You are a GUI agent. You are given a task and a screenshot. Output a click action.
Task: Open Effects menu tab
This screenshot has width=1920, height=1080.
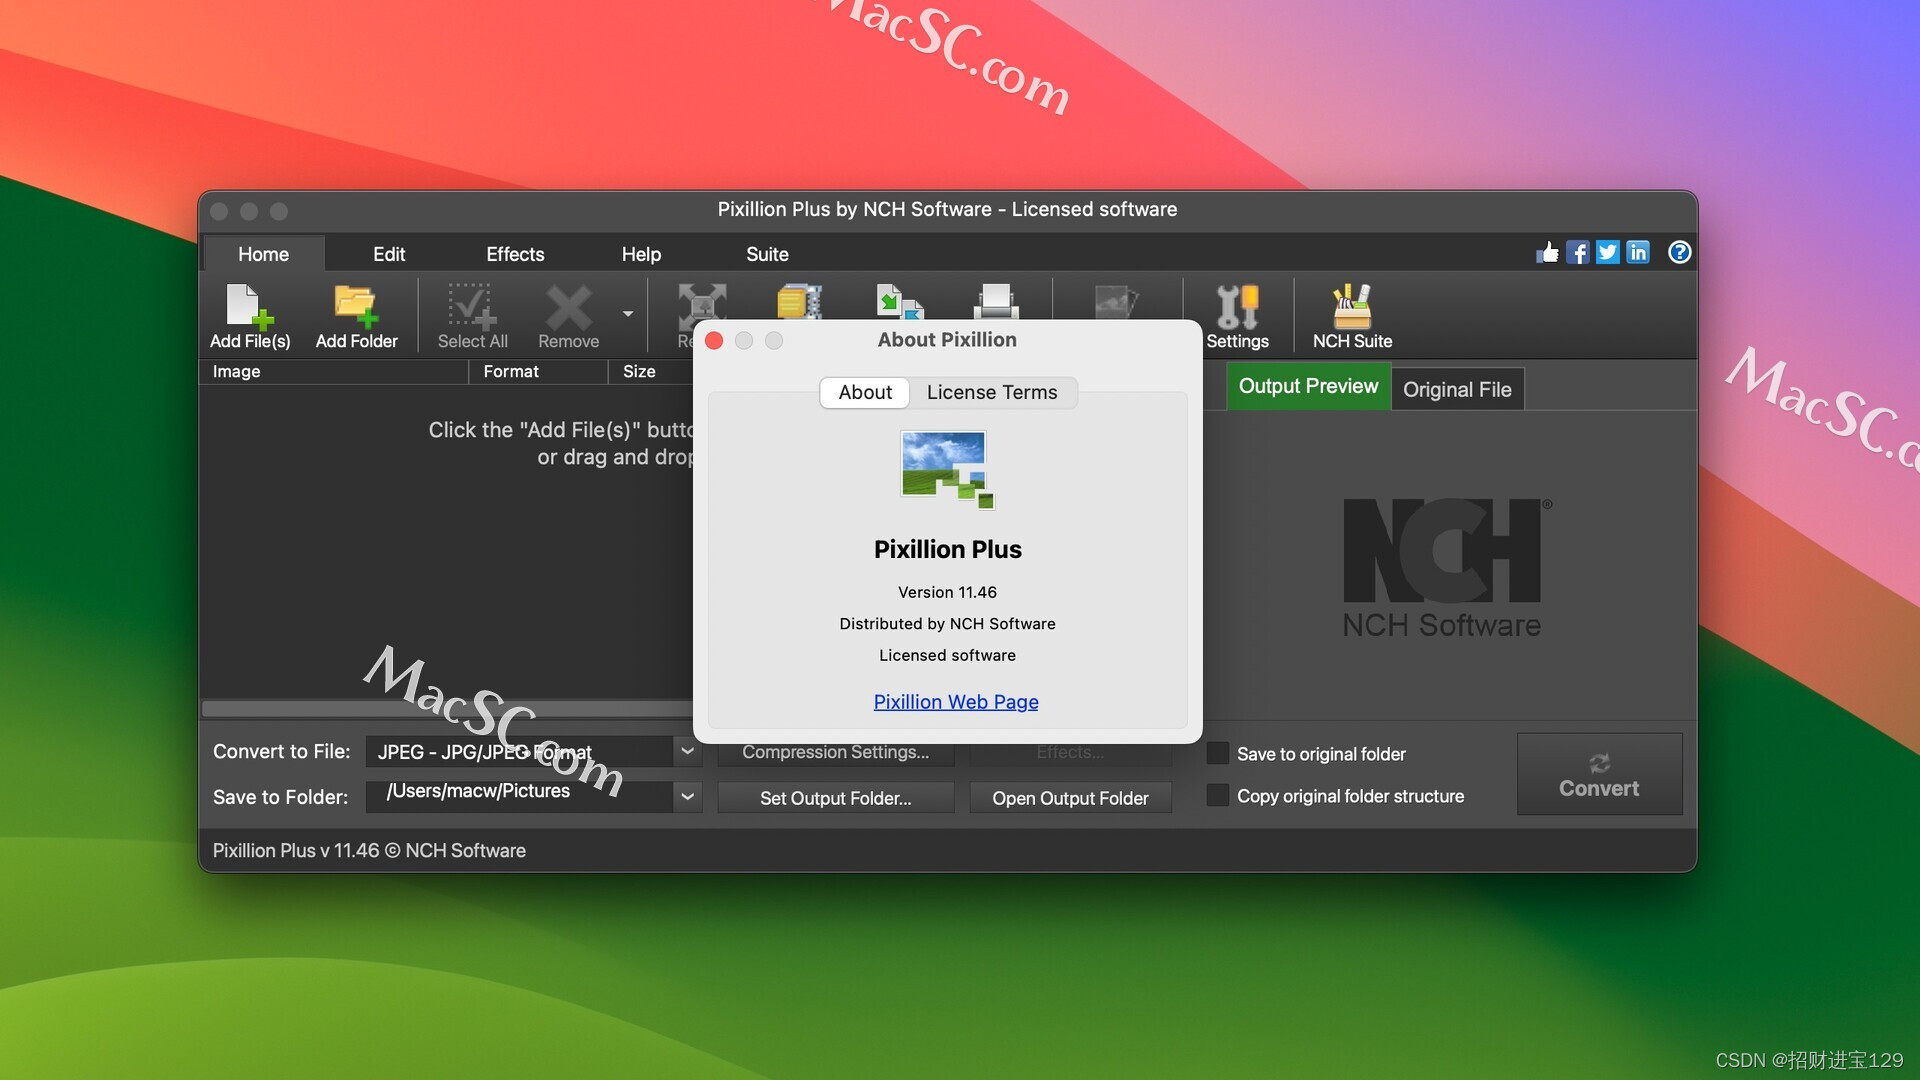514,253
